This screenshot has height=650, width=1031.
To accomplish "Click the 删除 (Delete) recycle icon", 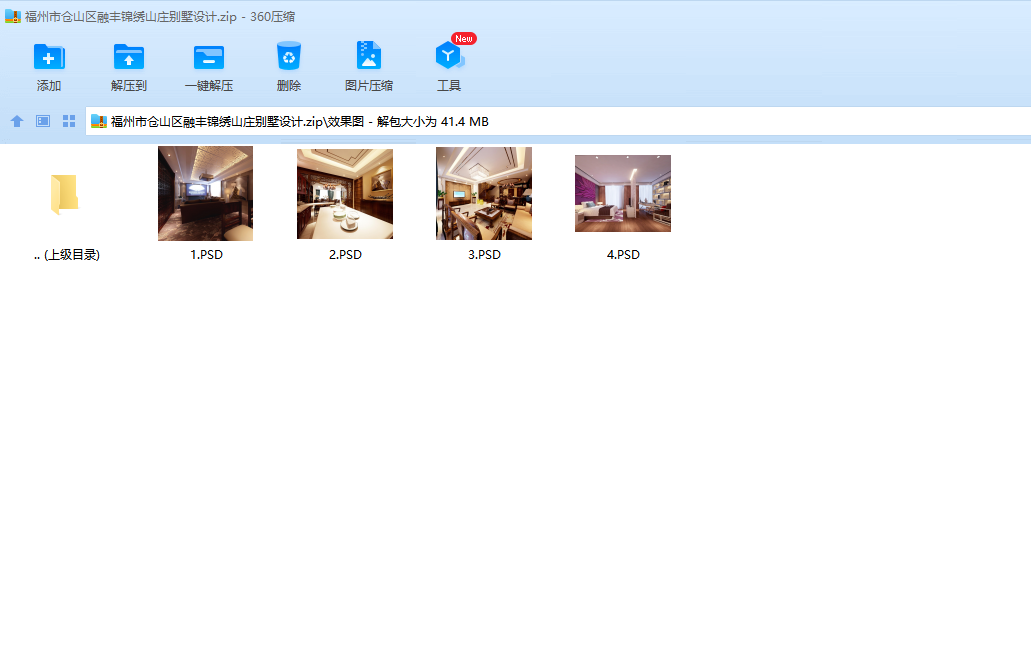I will point(289,57).
